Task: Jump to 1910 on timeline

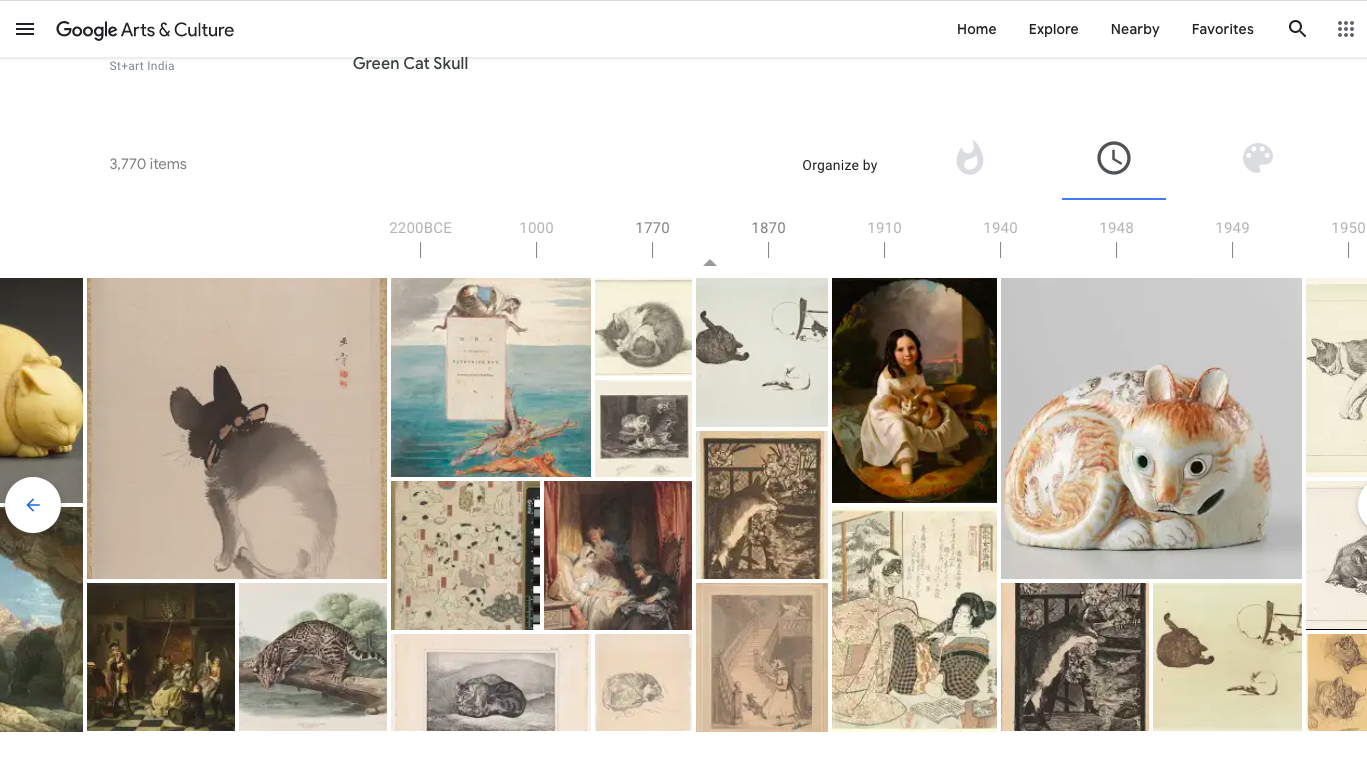Action: (x=884, y=228)
